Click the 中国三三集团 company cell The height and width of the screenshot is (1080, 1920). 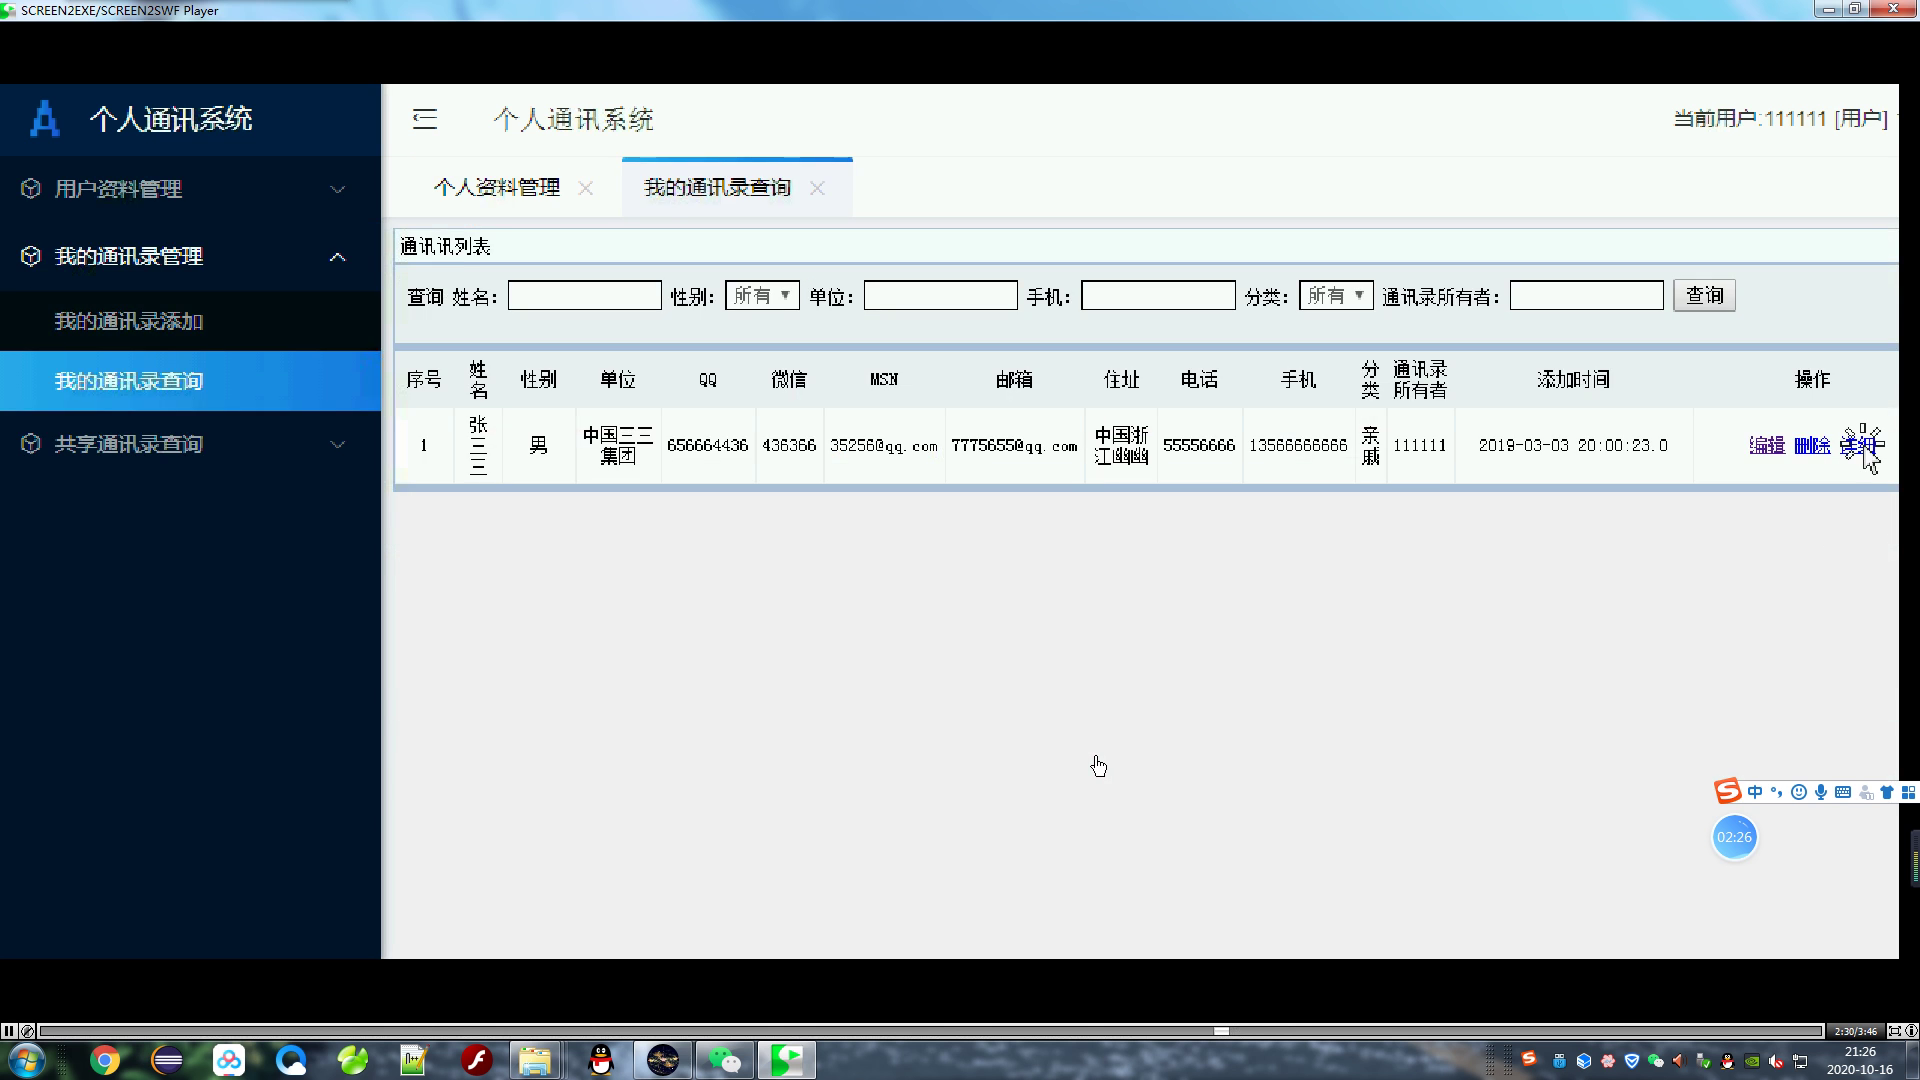click(x=618, y=445)
